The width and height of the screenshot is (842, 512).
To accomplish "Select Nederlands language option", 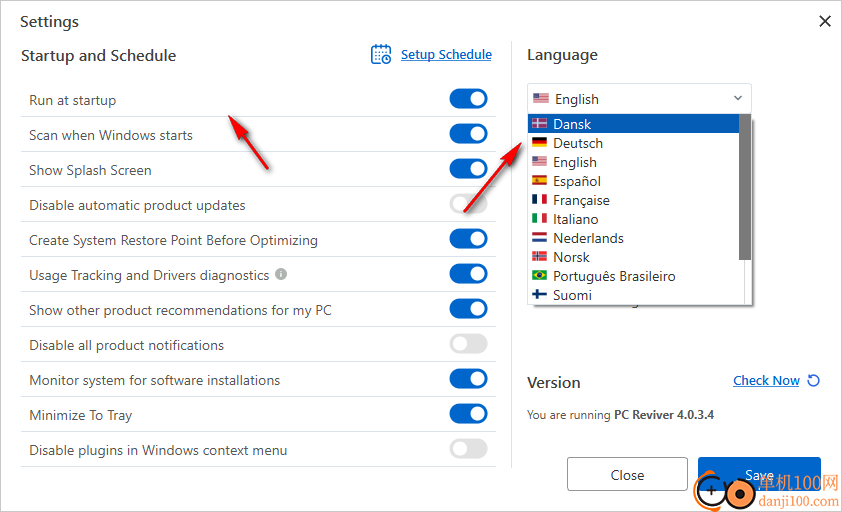I will (634, 238).
